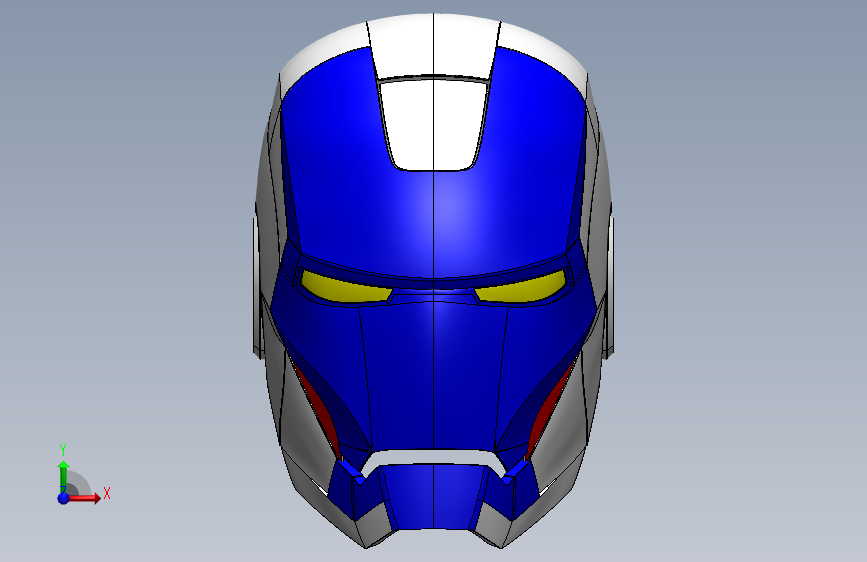Click the red X axis arrow of triad
867x562 pixels.
(x=86, y=498)
